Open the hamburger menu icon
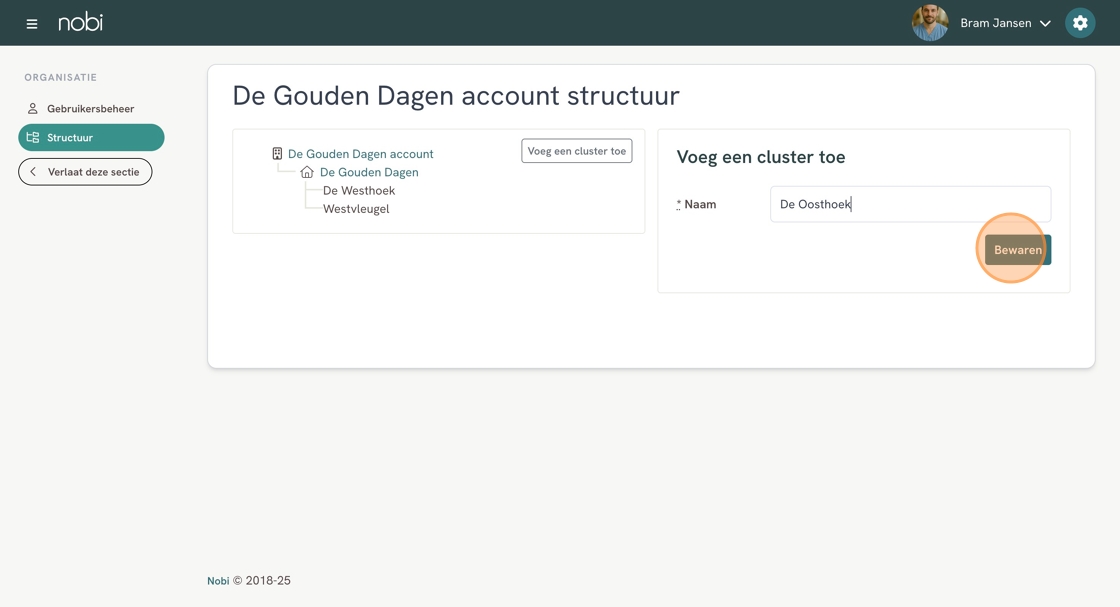The width and height of the screenshot is (1120, 607). 31,24
